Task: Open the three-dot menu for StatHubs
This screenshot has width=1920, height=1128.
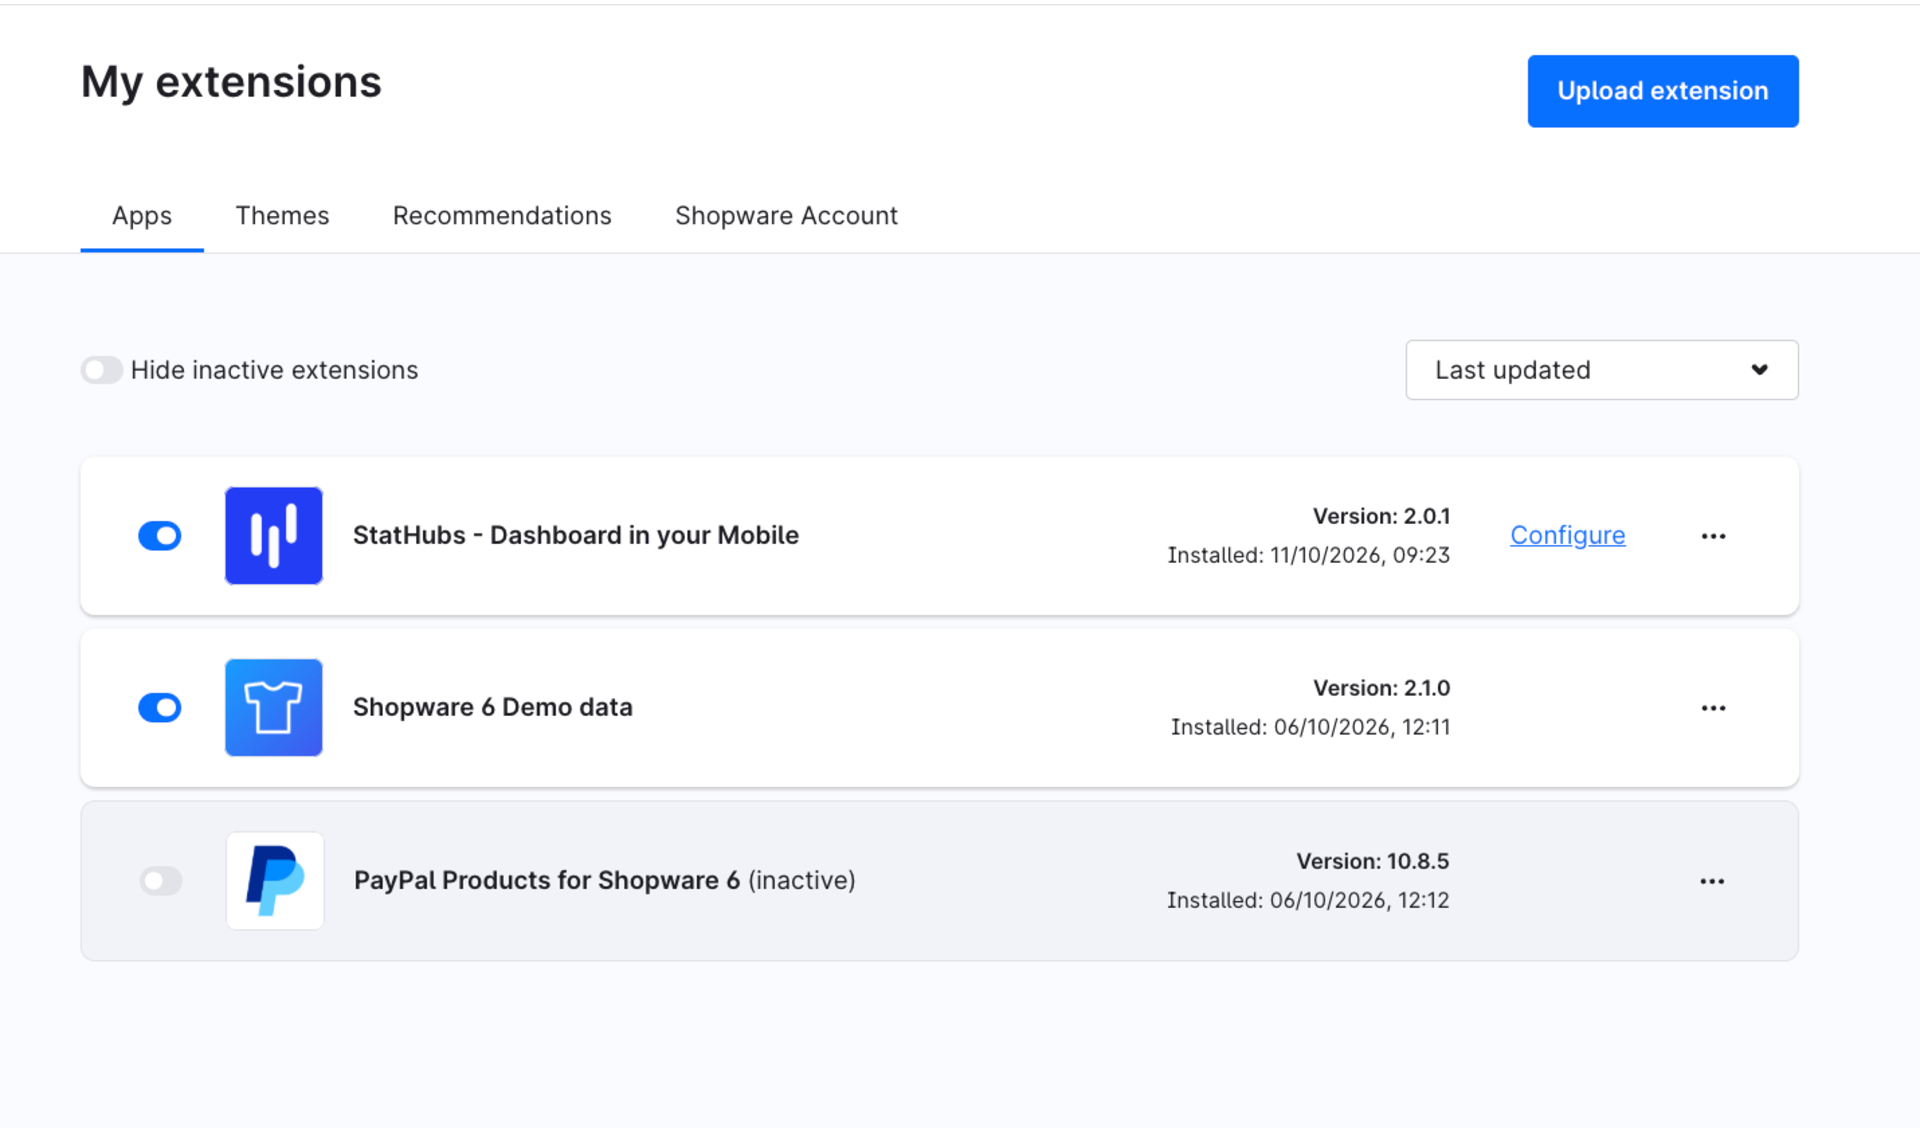Action: [1713, 536]
